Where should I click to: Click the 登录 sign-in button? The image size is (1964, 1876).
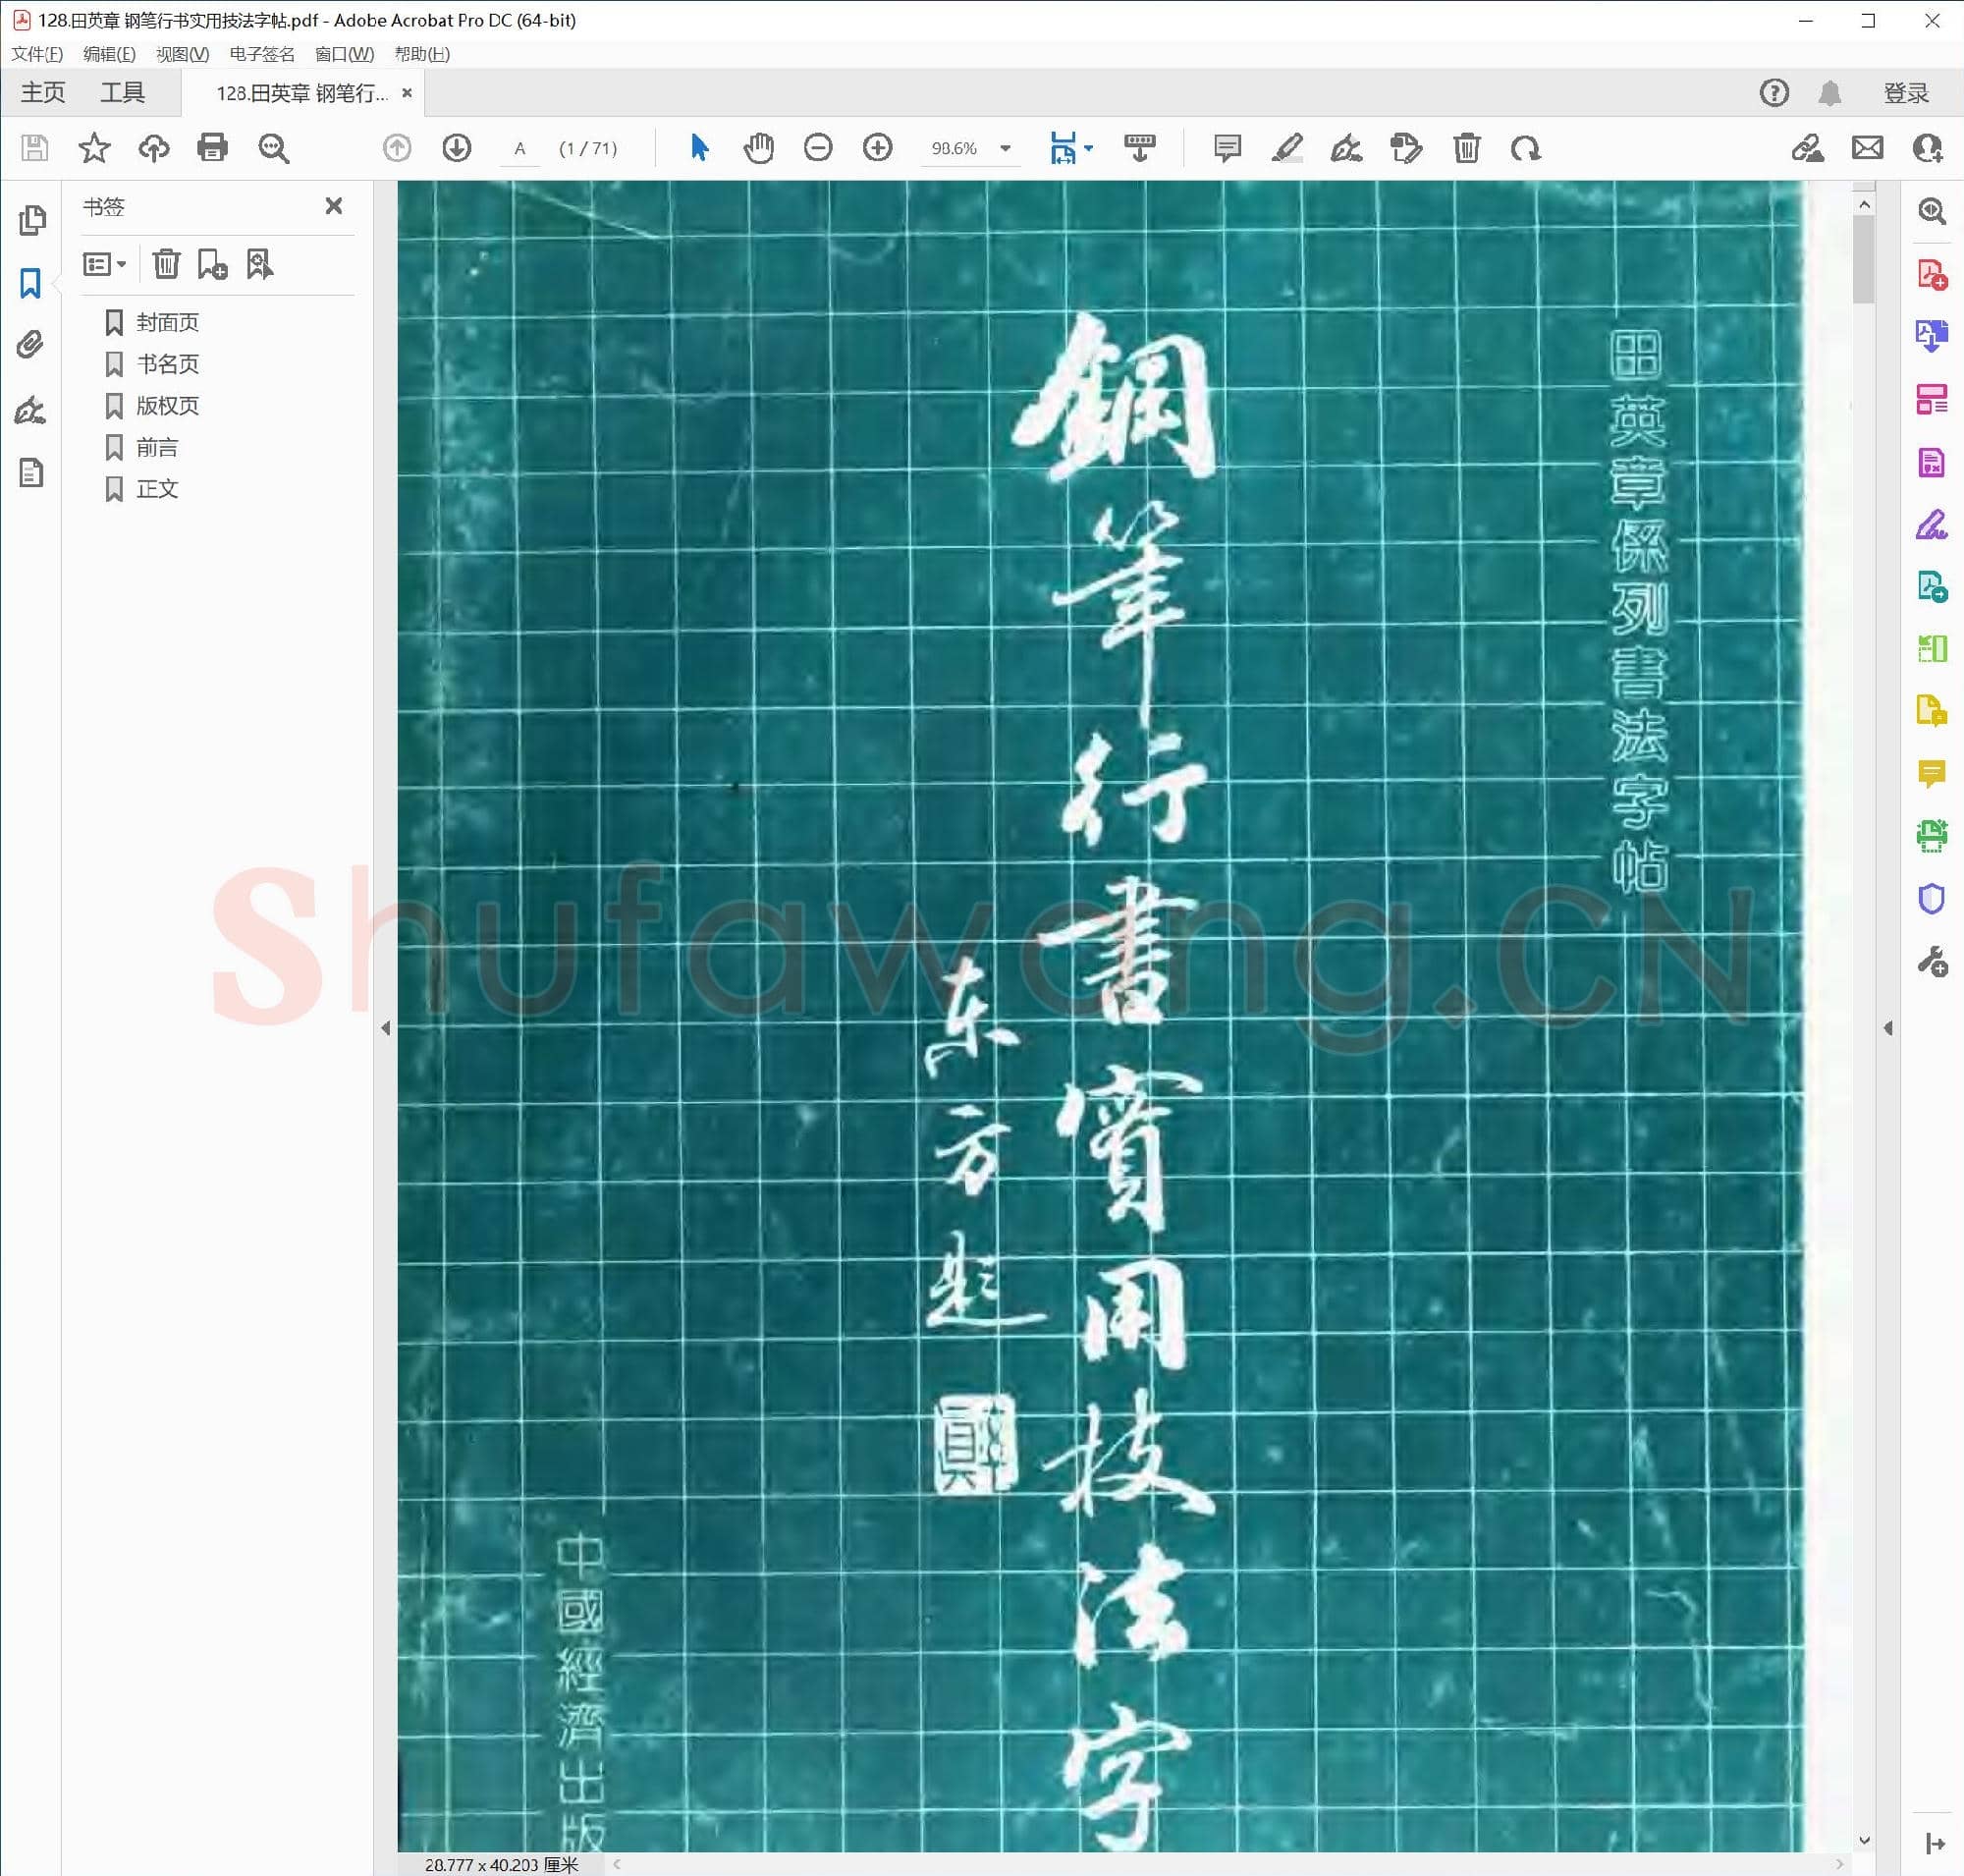coord(1905,92)
